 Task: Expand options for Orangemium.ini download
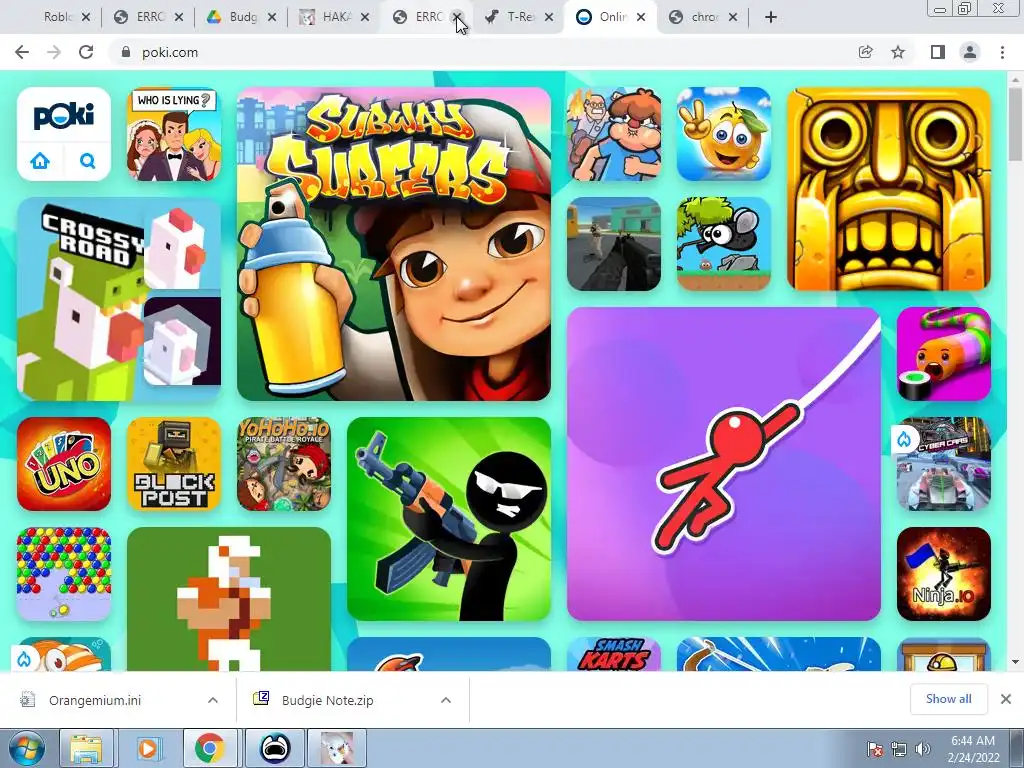pos(213,700)
